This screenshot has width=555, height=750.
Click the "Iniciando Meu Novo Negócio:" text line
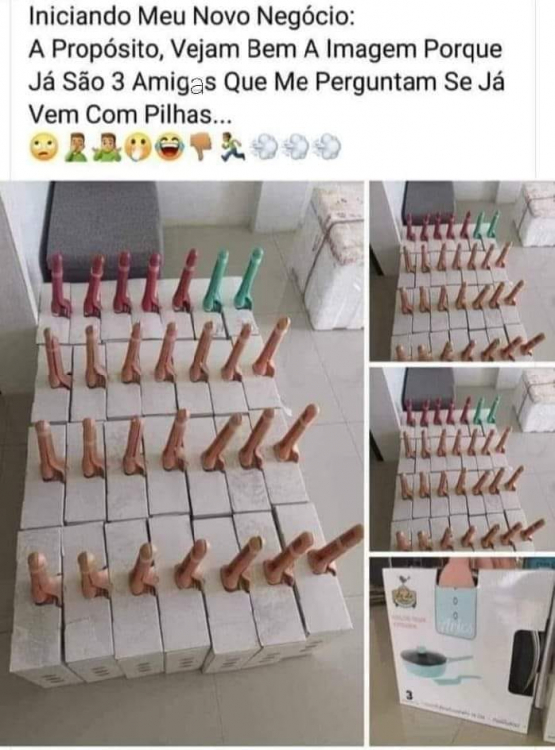[192, 17]
